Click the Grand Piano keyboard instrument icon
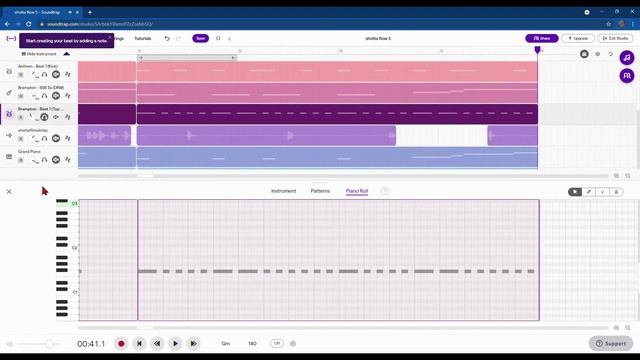This screenshot has height=360, width=640. [x=9, y=157]
